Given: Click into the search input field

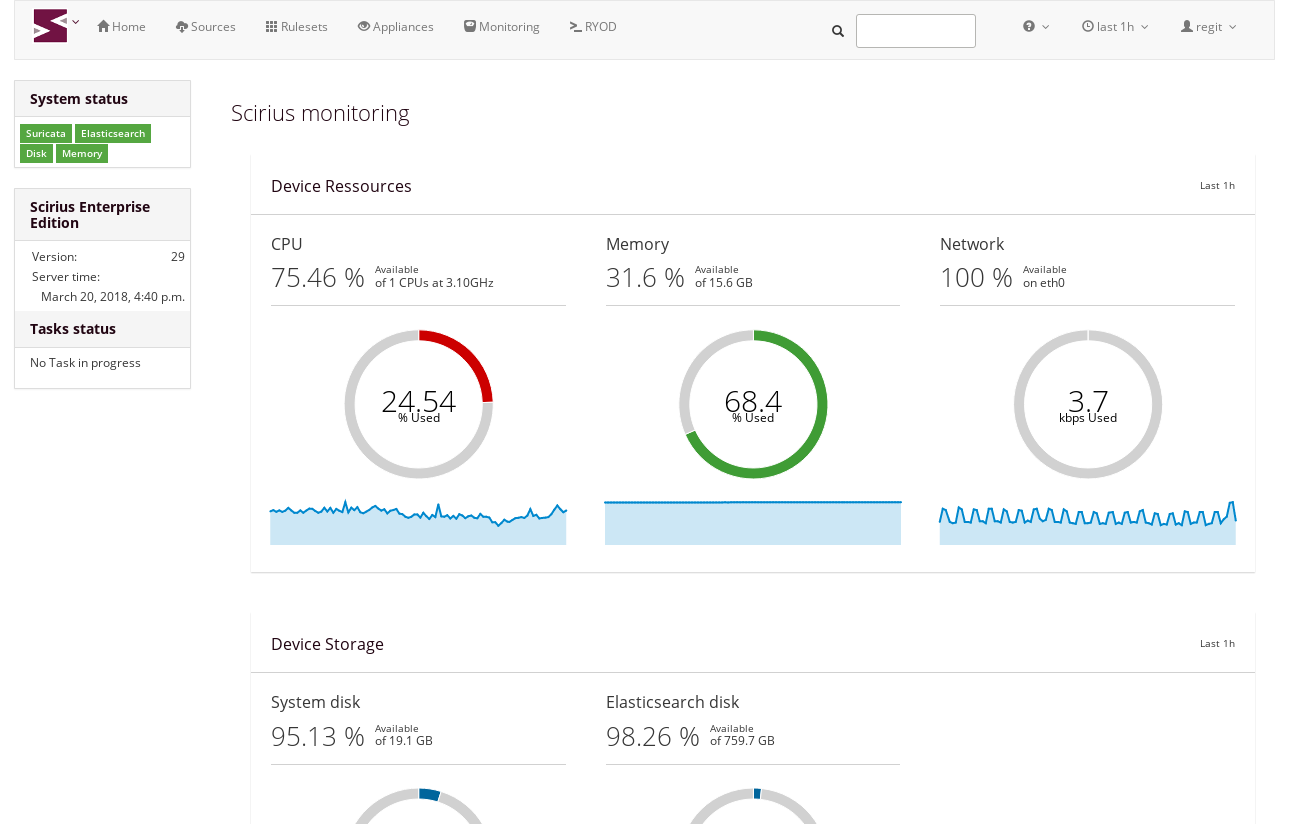Looking at the screenshot, I should (916, 31).
